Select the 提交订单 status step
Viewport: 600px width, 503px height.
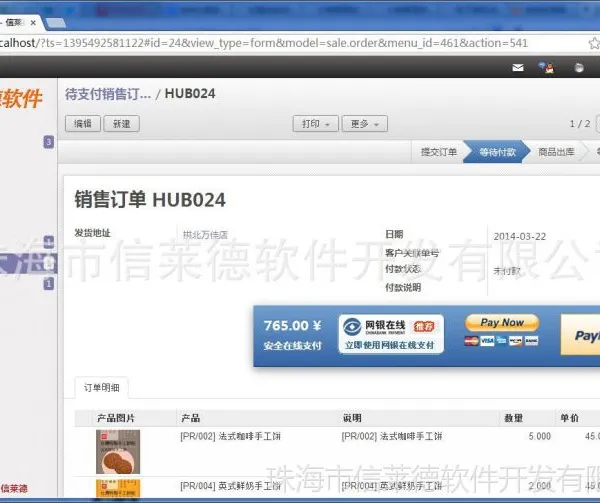click(439, 152)
